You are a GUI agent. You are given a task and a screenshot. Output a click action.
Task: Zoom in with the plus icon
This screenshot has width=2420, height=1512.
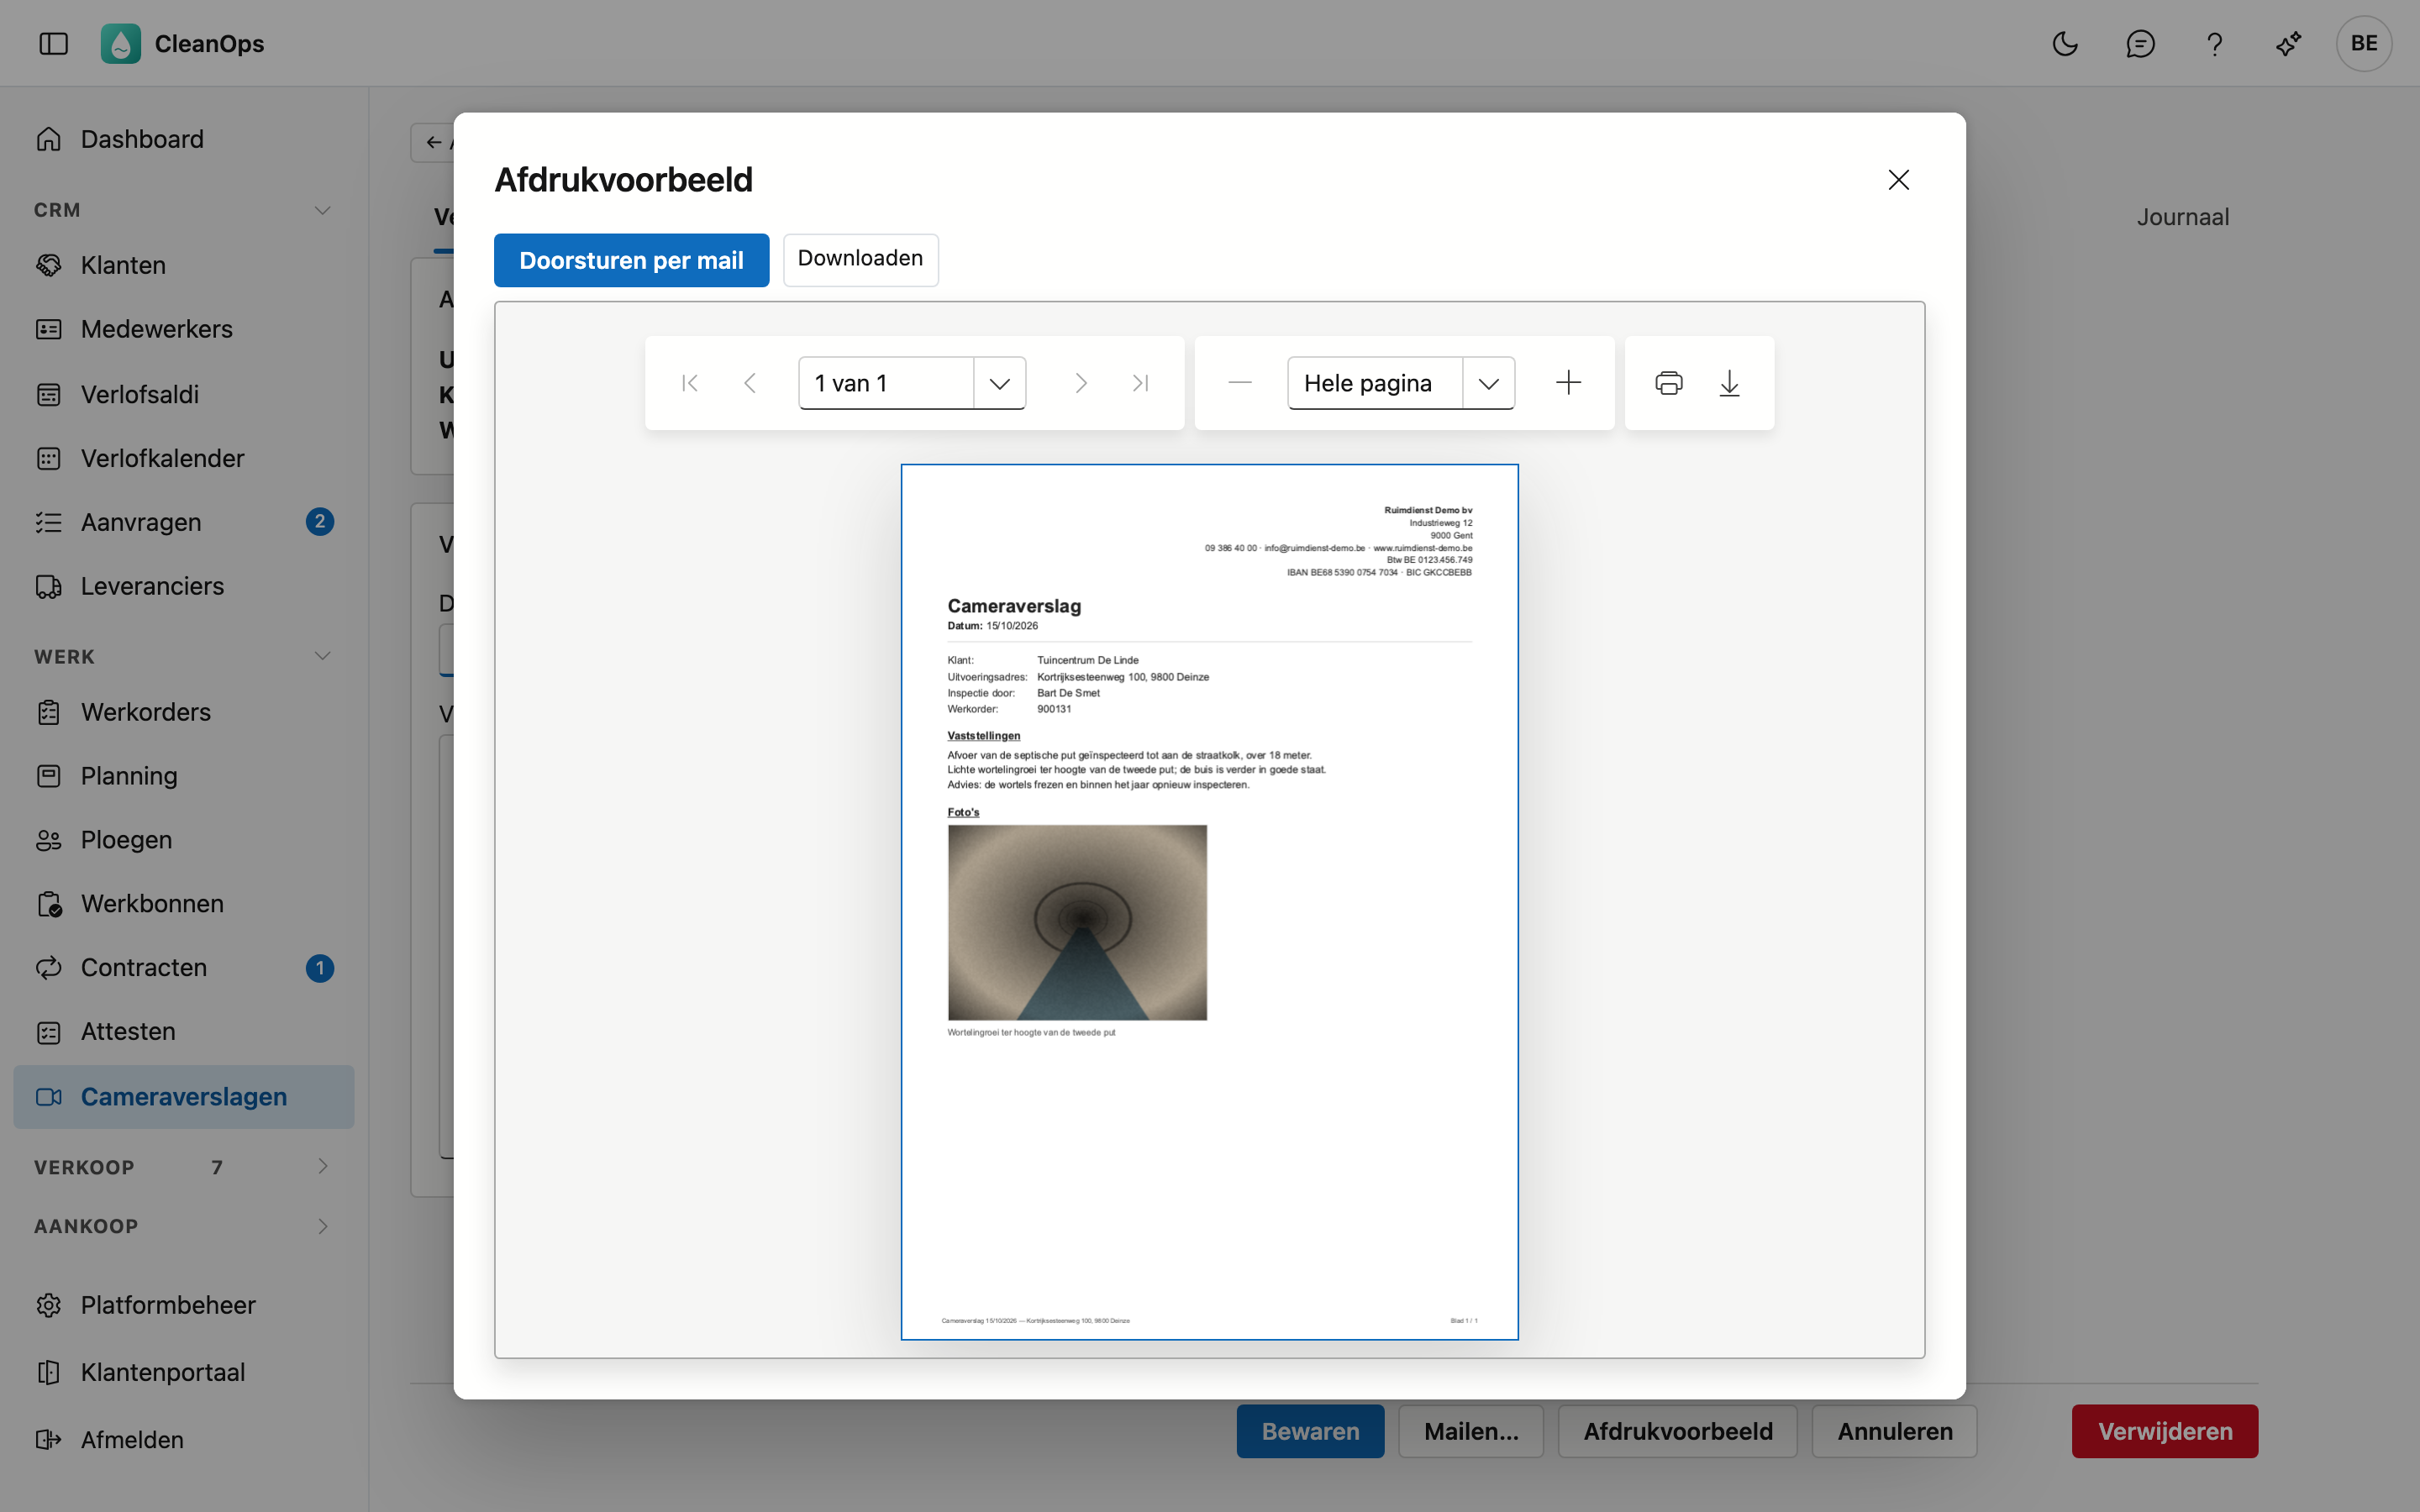1569,383
